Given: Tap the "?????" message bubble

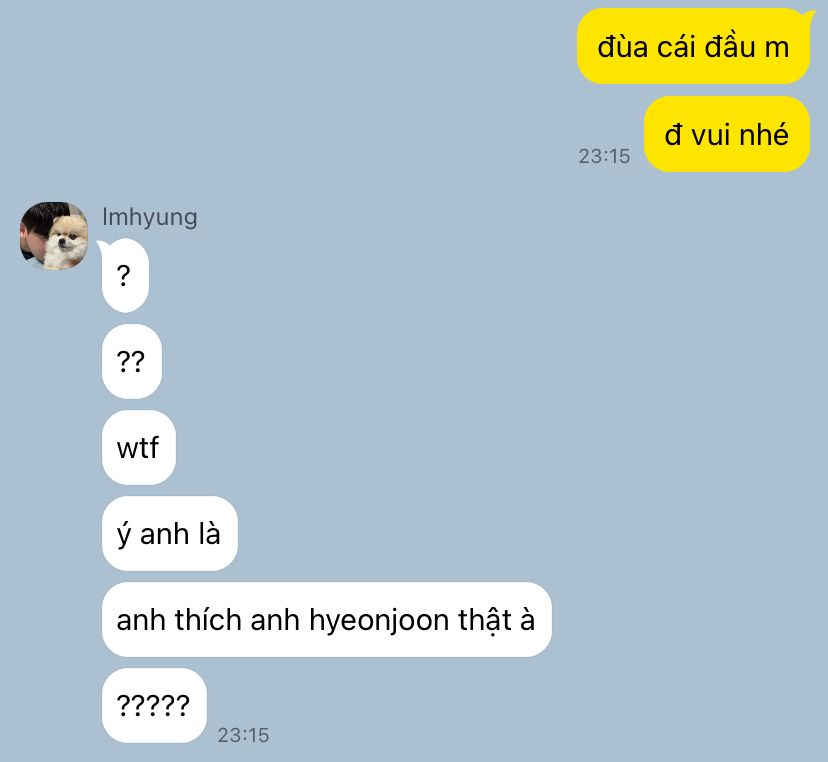Looking at the screenshot, I should pos(154,705).
